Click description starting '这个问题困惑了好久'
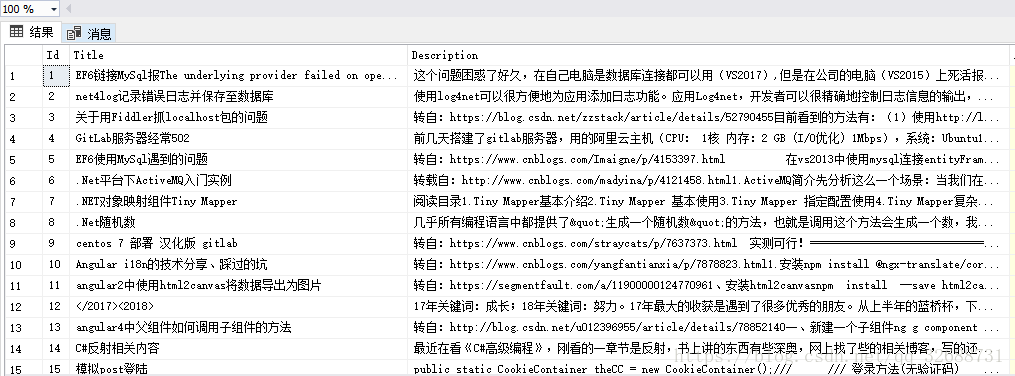Screen dimensions: 1015x376 point(707,75)
